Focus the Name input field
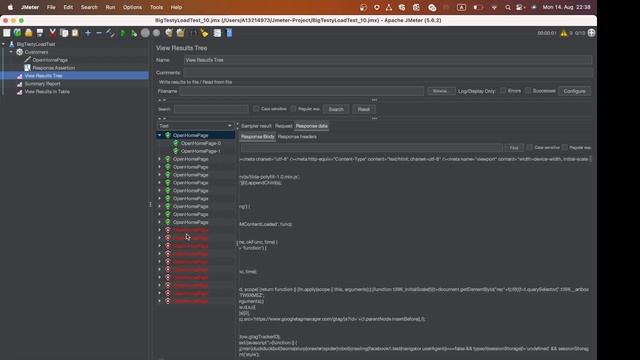The height and width of the screenshot is (360, 640). (x=388, y=60)
